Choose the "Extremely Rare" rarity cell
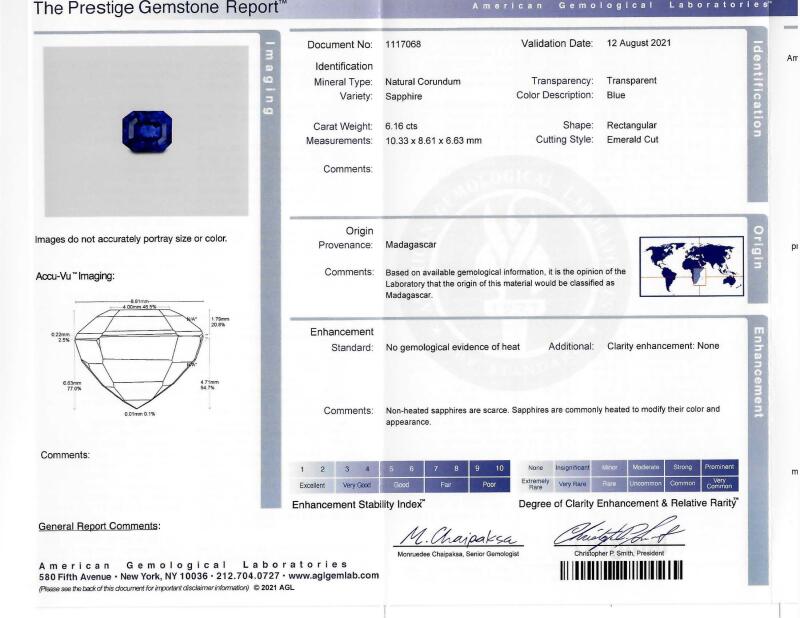 tap(535, 484)
